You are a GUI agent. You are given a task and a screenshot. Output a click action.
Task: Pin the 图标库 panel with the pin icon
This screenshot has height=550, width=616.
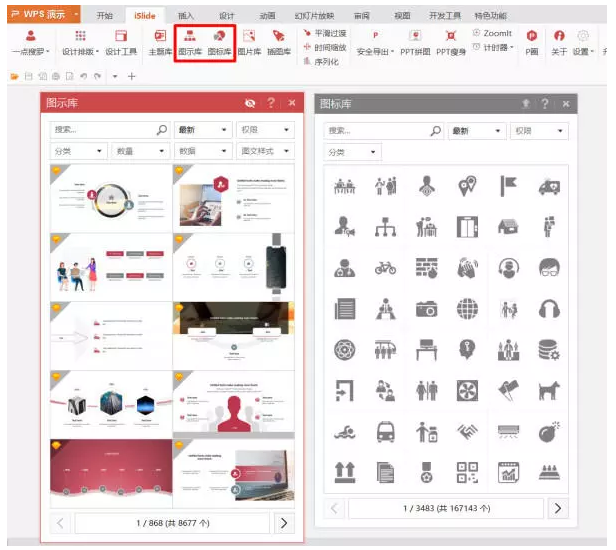pyautogui.click(x=525, y=104)
